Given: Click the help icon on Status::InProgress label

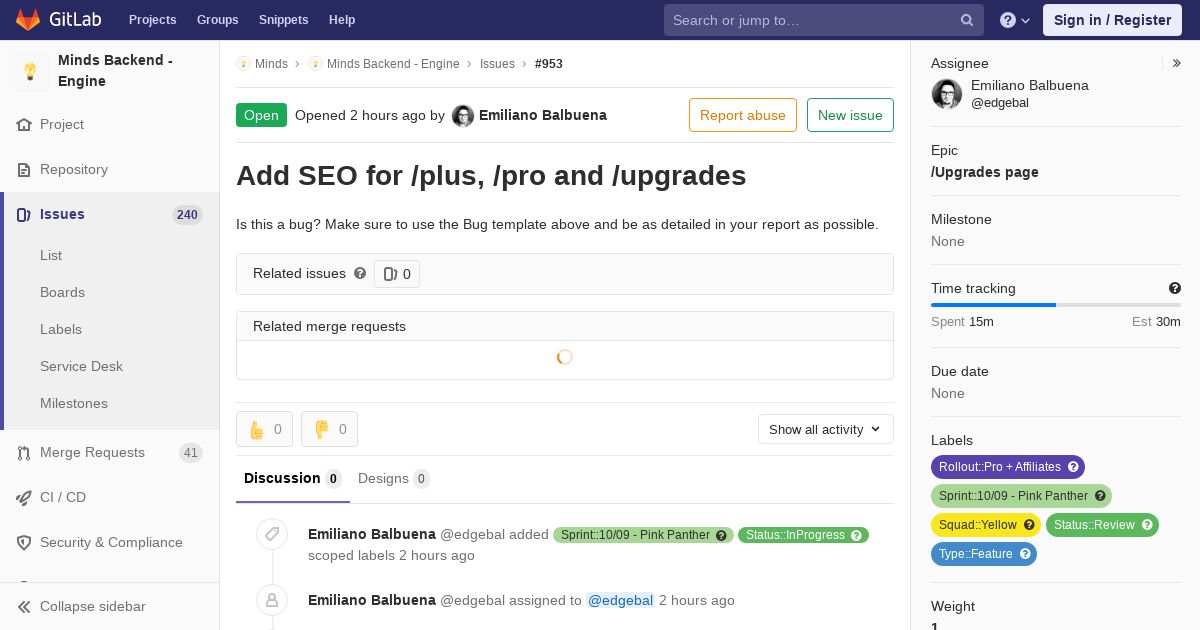Looking at the screenshot, I should pyautogui.click(x=857, y=536).
